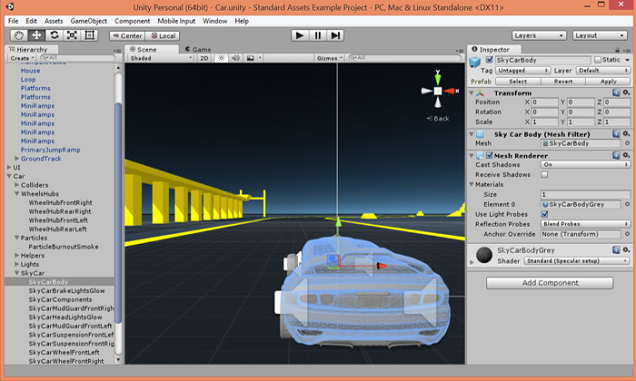The width and height of the screenshot is (636, 381).
Task: Enable the Static checkbox
Action: (597, 60)
